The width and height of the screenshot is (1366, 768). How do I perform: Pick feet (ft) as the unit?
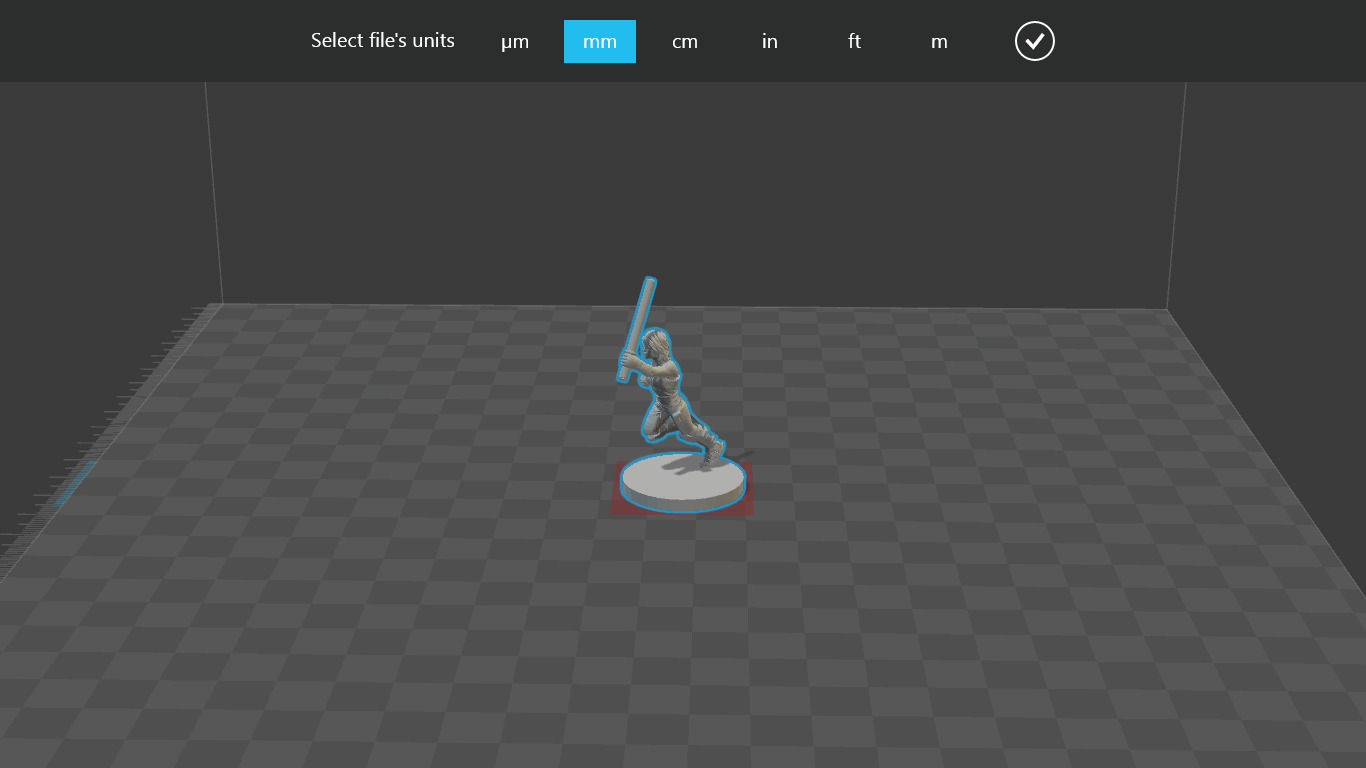tap(854, 41)
